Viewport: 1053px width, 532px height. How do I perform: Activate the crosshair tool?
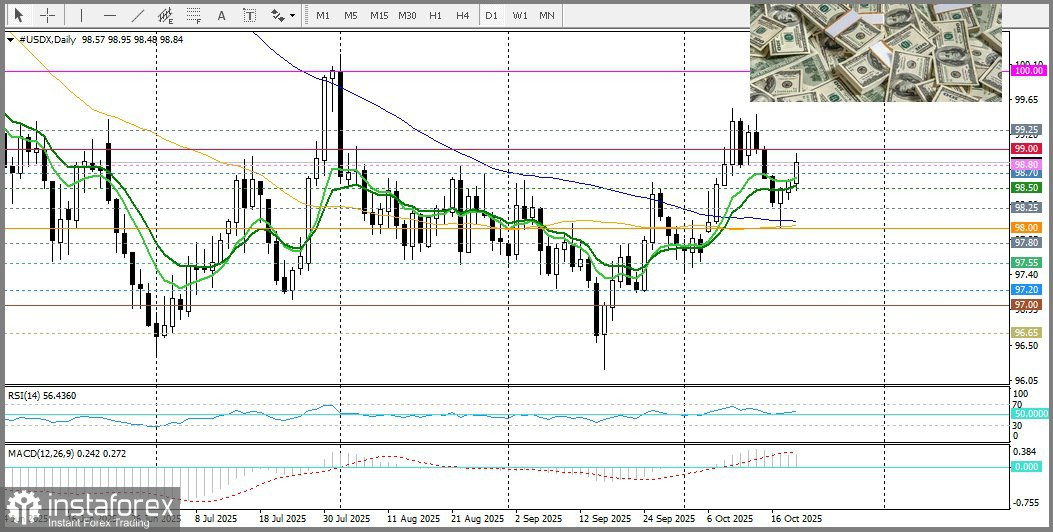click(x=47, y=15)
